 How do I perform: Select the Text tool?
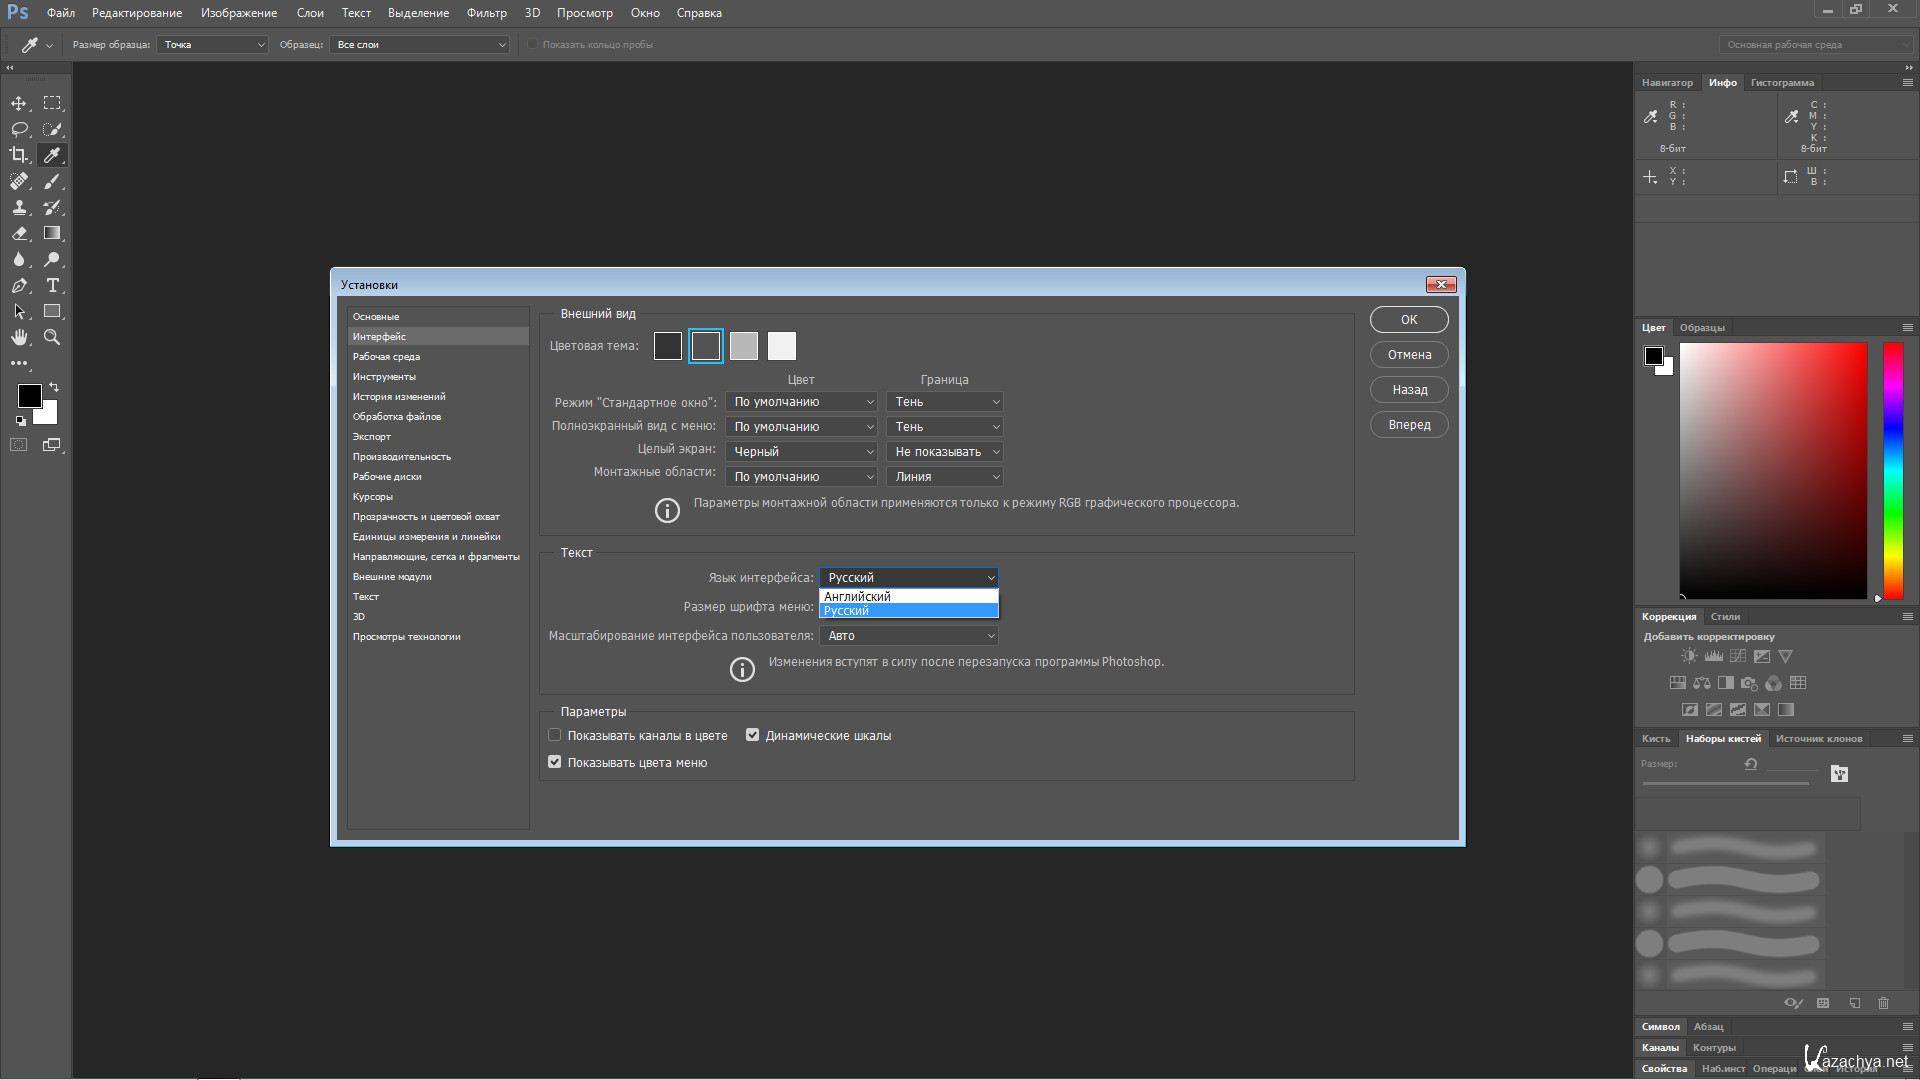(51, 286)
